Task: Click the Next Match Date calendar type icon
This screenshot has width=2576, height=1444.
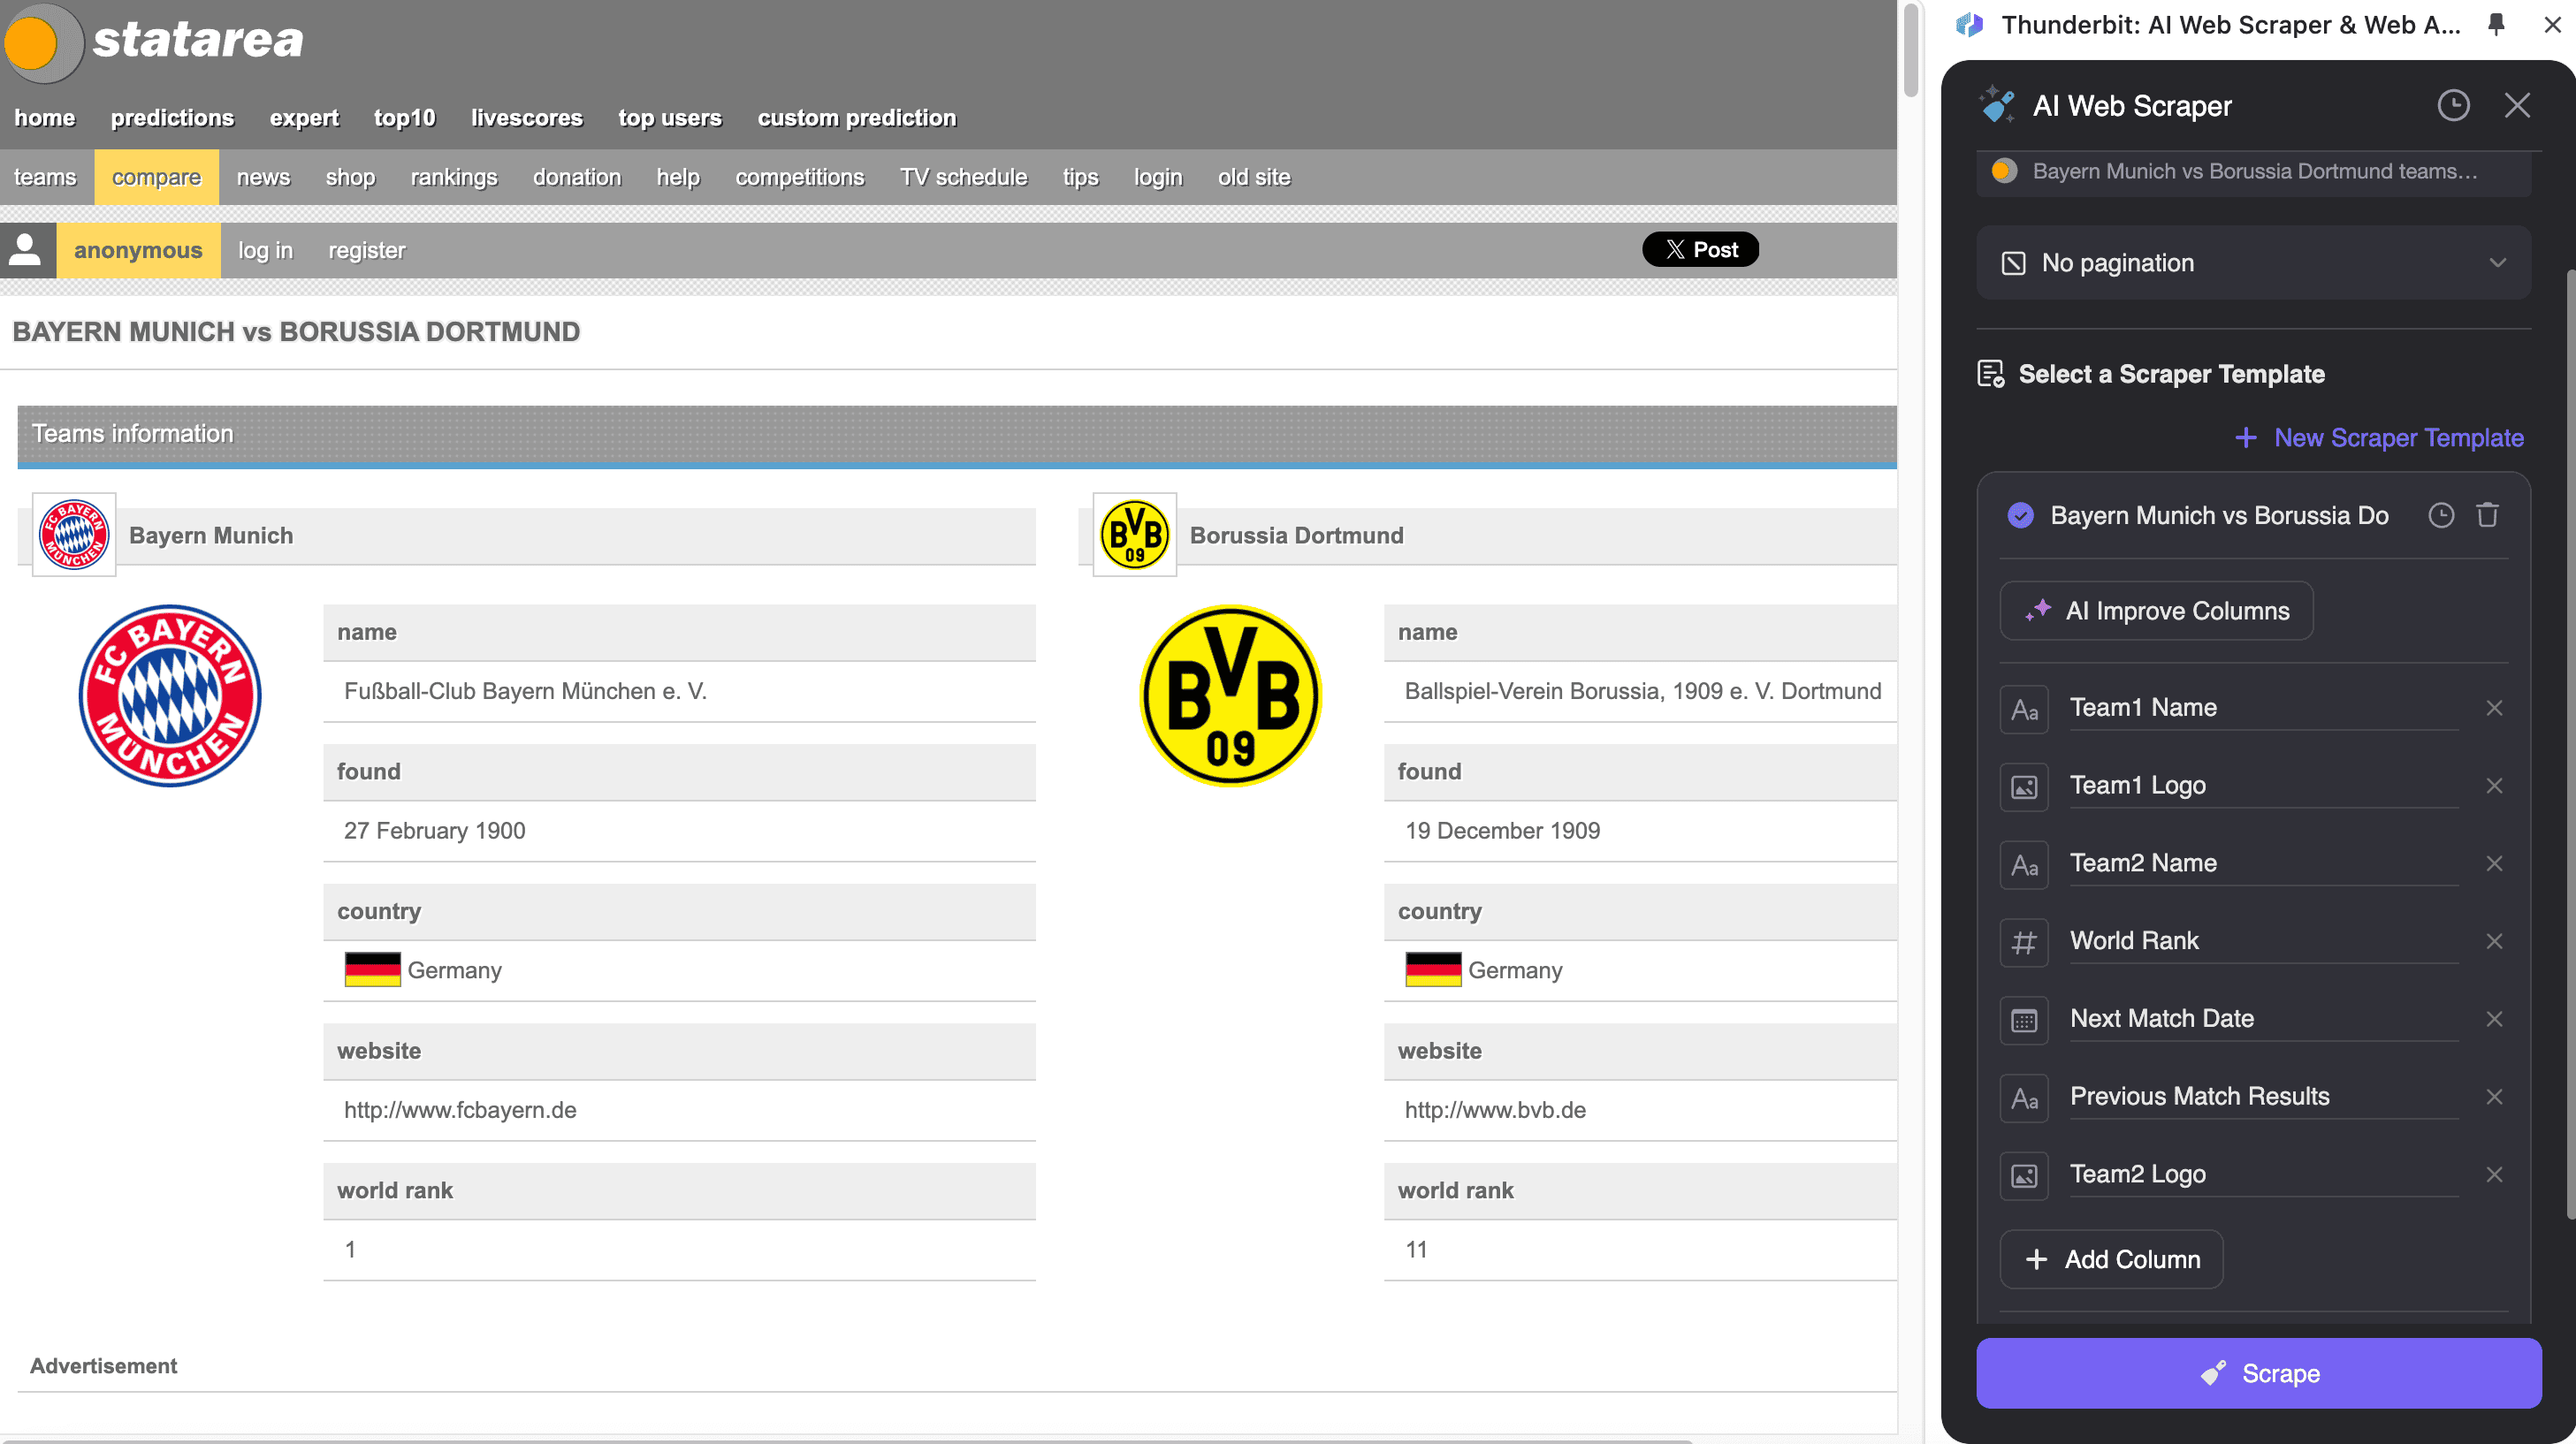Action: [2024, 1020]
